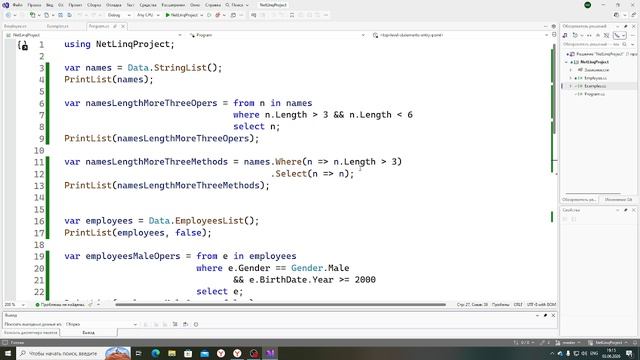The width and height of the screenshot is (640, 360).
Task: Click Solution Explorer switch views icon
Action: (x=575, y=36)
